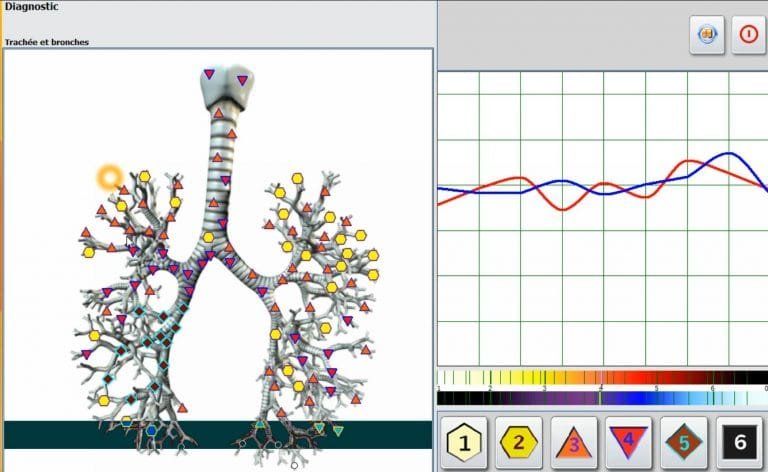Image resolution: width=768 pixels, height=472 pixels.
Task: Click the 'Trachée et bronches' label
Action: [46, 42]
